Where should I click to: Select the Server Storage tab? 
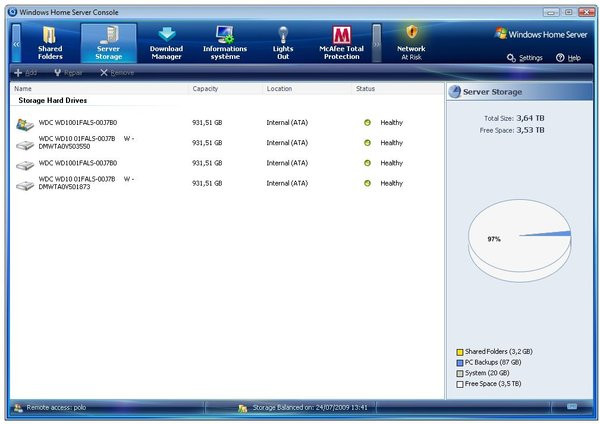pos(109,43)
